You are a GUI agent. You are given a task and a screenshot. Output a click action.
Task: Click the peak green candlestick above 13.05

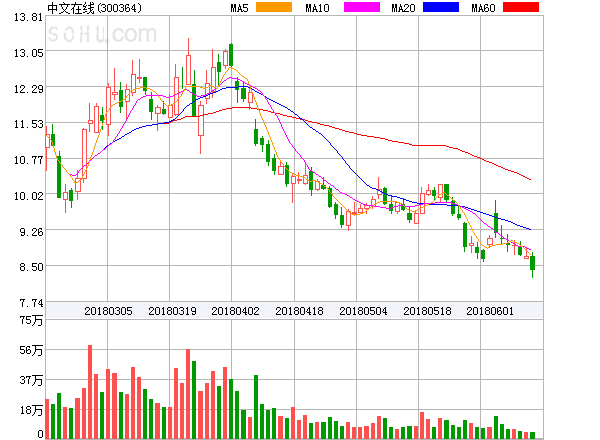click(x=231, y=55)
